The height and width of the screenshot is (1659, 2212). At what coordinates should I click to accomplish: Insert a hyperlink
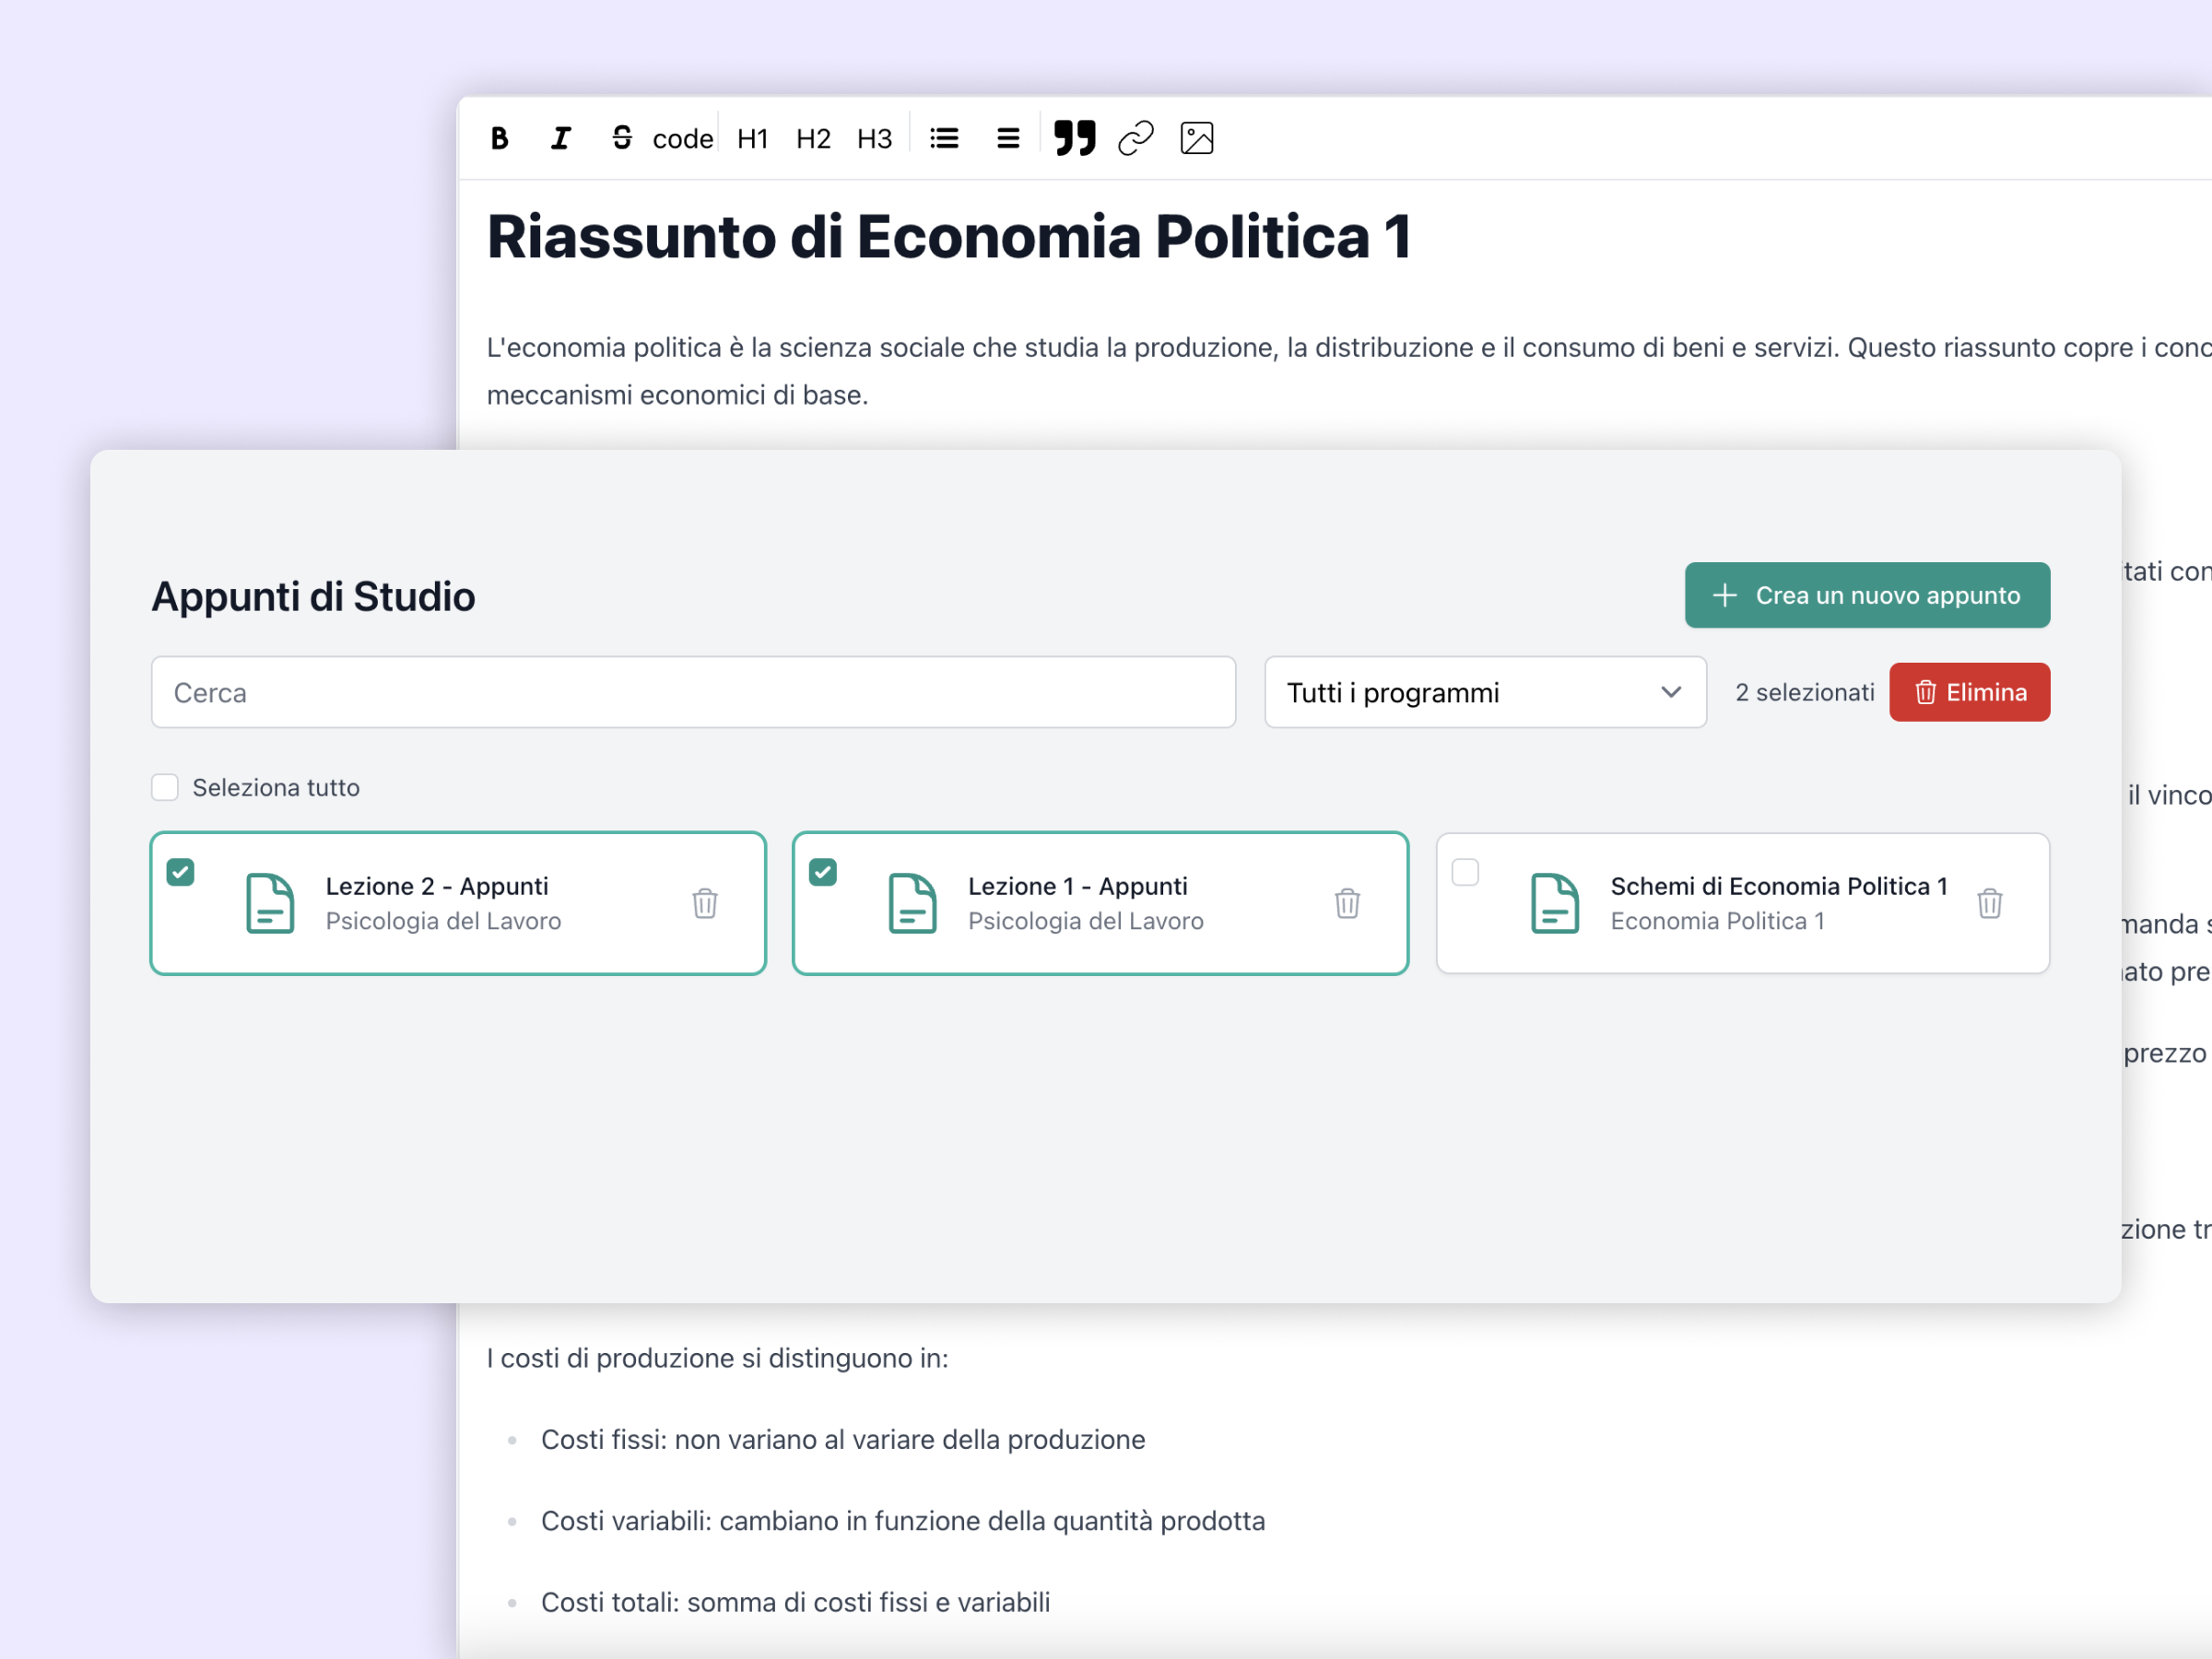point(1136,138)
